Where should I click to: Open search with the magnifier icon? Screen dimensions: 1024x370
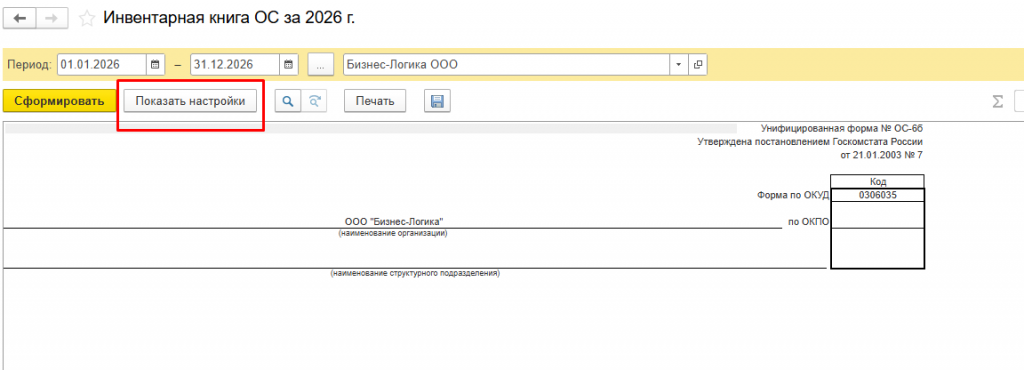pos(287,101)
